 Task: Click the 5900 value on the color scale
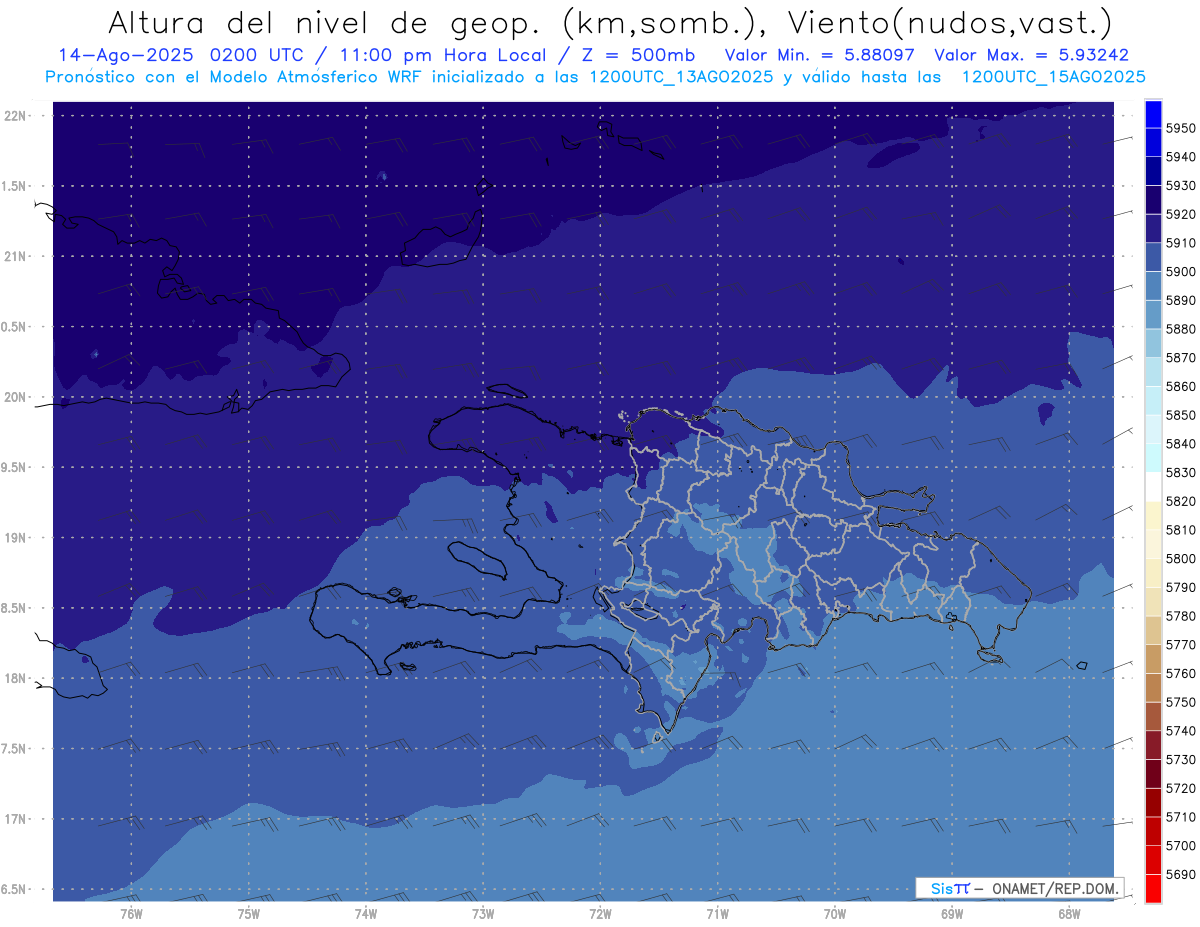coord(1180,271)
